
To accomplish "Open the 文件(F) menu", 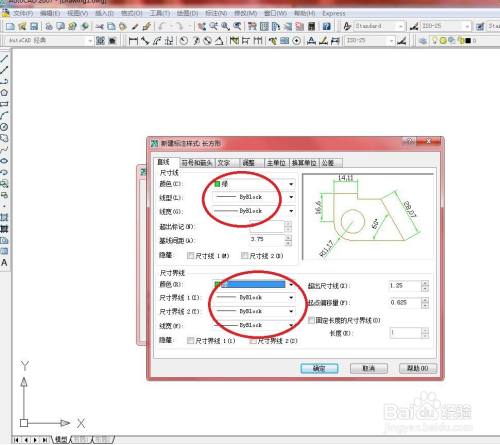I will 23,14.
